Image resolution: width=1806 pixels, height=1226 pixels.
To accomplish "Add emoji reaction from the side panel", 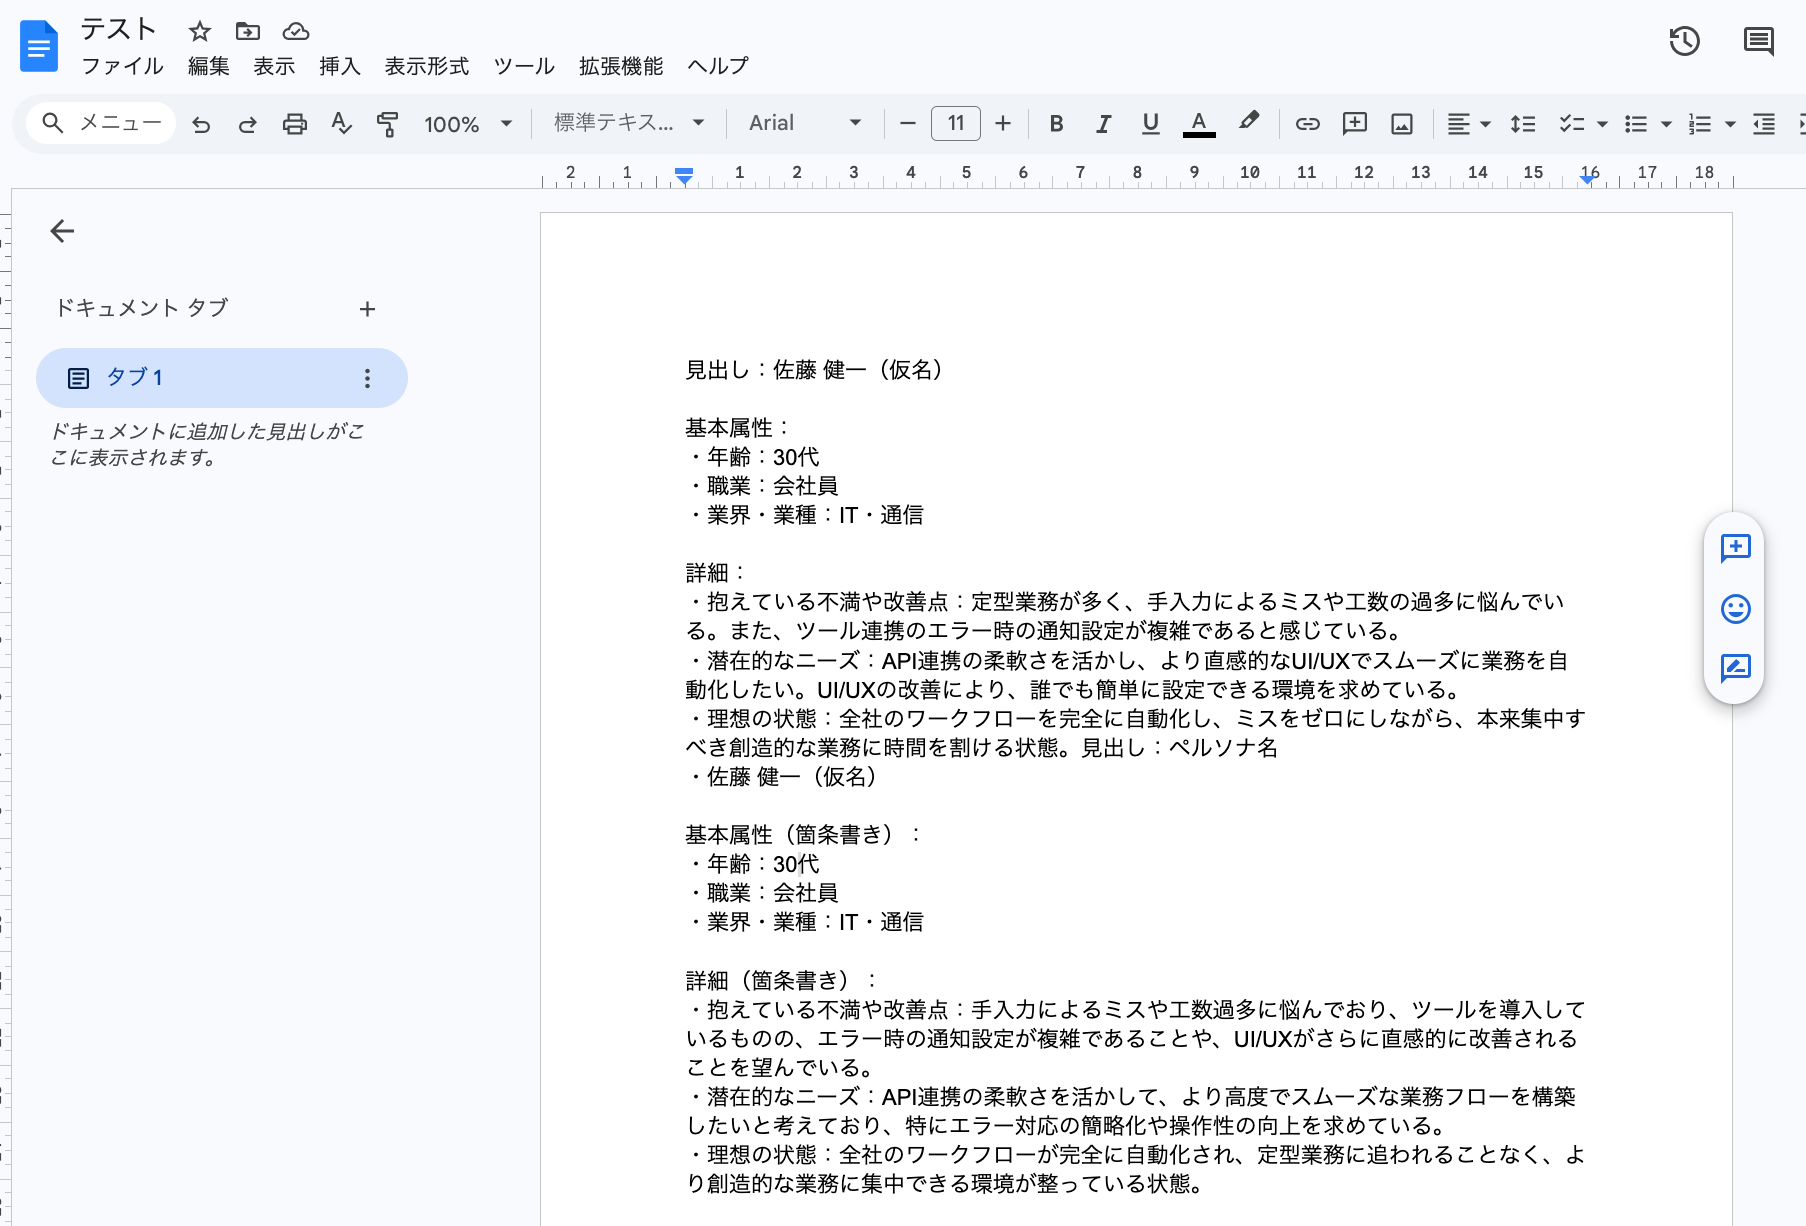I will [x=1735, y=608].
